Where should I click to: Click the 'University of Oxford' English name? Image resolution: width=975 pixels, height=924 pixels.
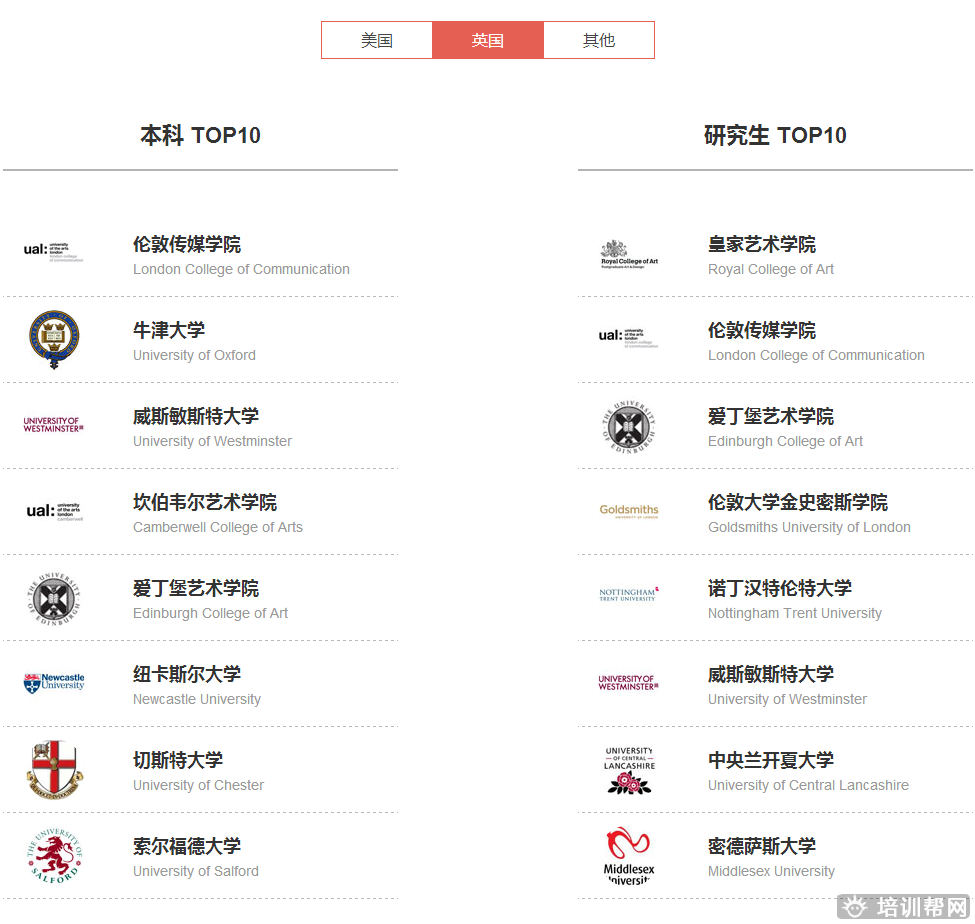[195, 355]
